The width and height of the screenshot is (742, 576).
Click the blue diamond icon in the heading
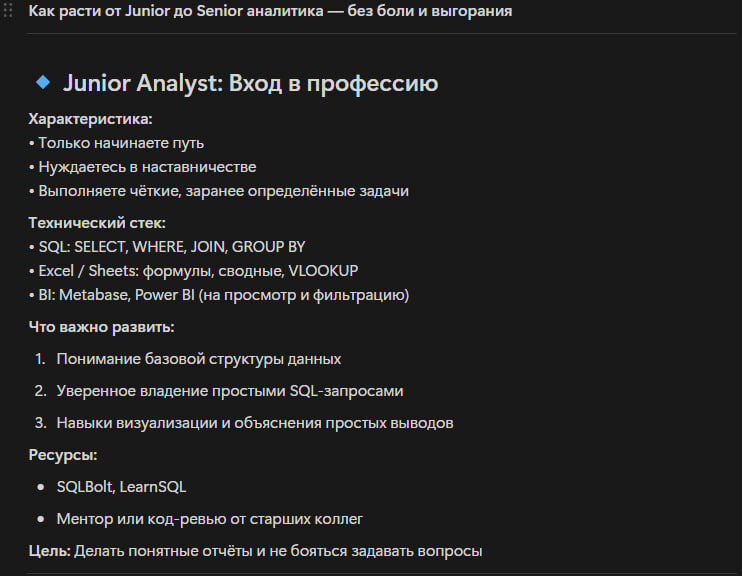[43, 82]
